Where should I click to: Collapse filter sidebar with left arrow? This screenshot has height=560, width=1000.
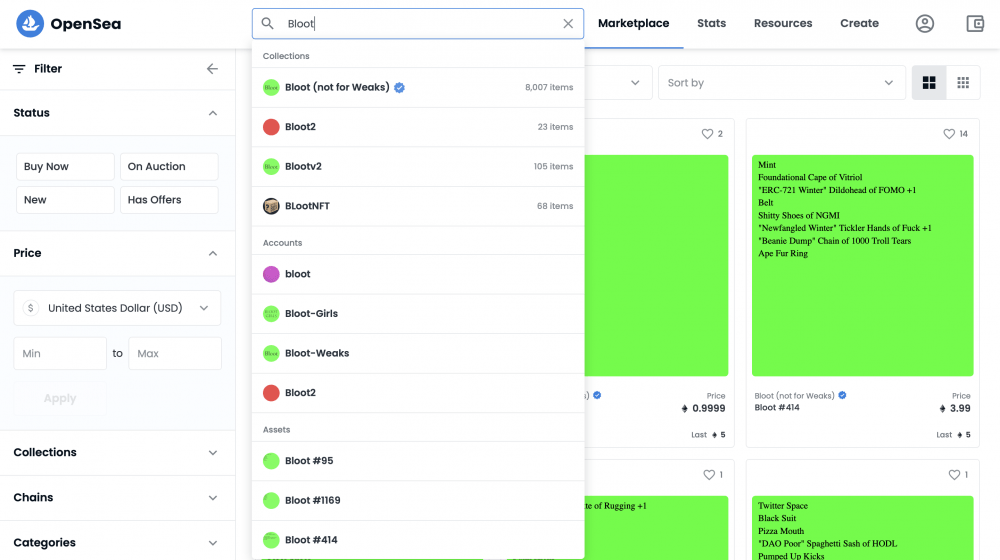[212, 69]
